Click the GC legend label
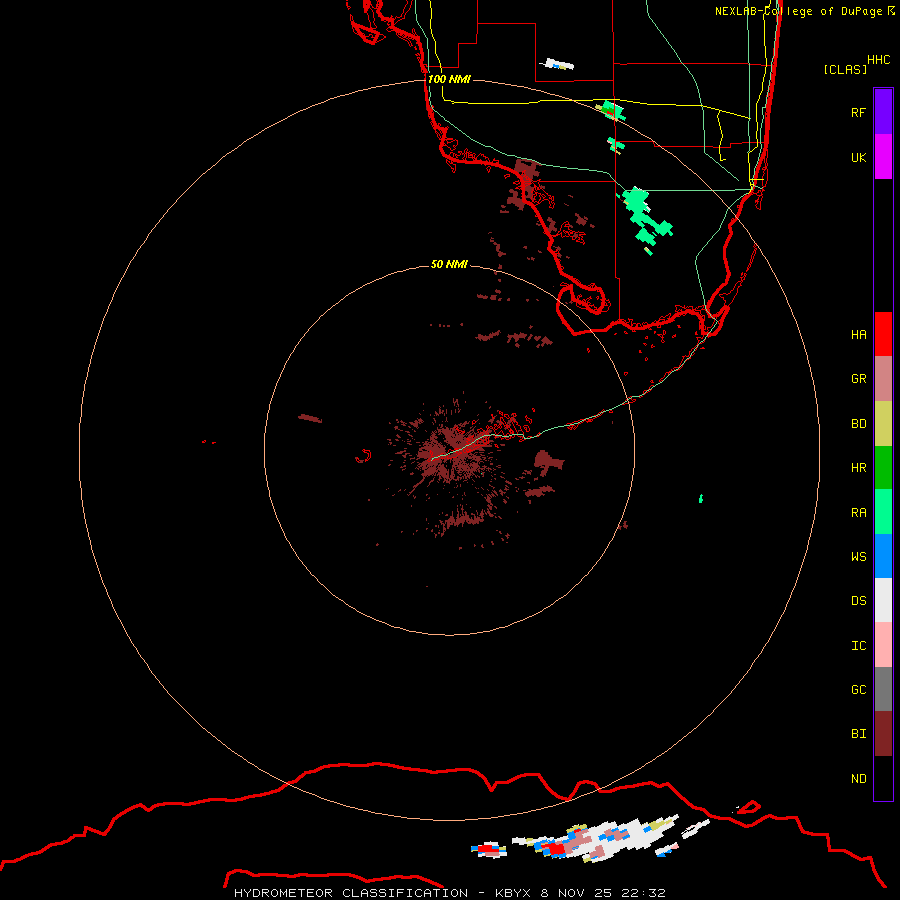The image size is (900, 900). (x=858, y=689)
